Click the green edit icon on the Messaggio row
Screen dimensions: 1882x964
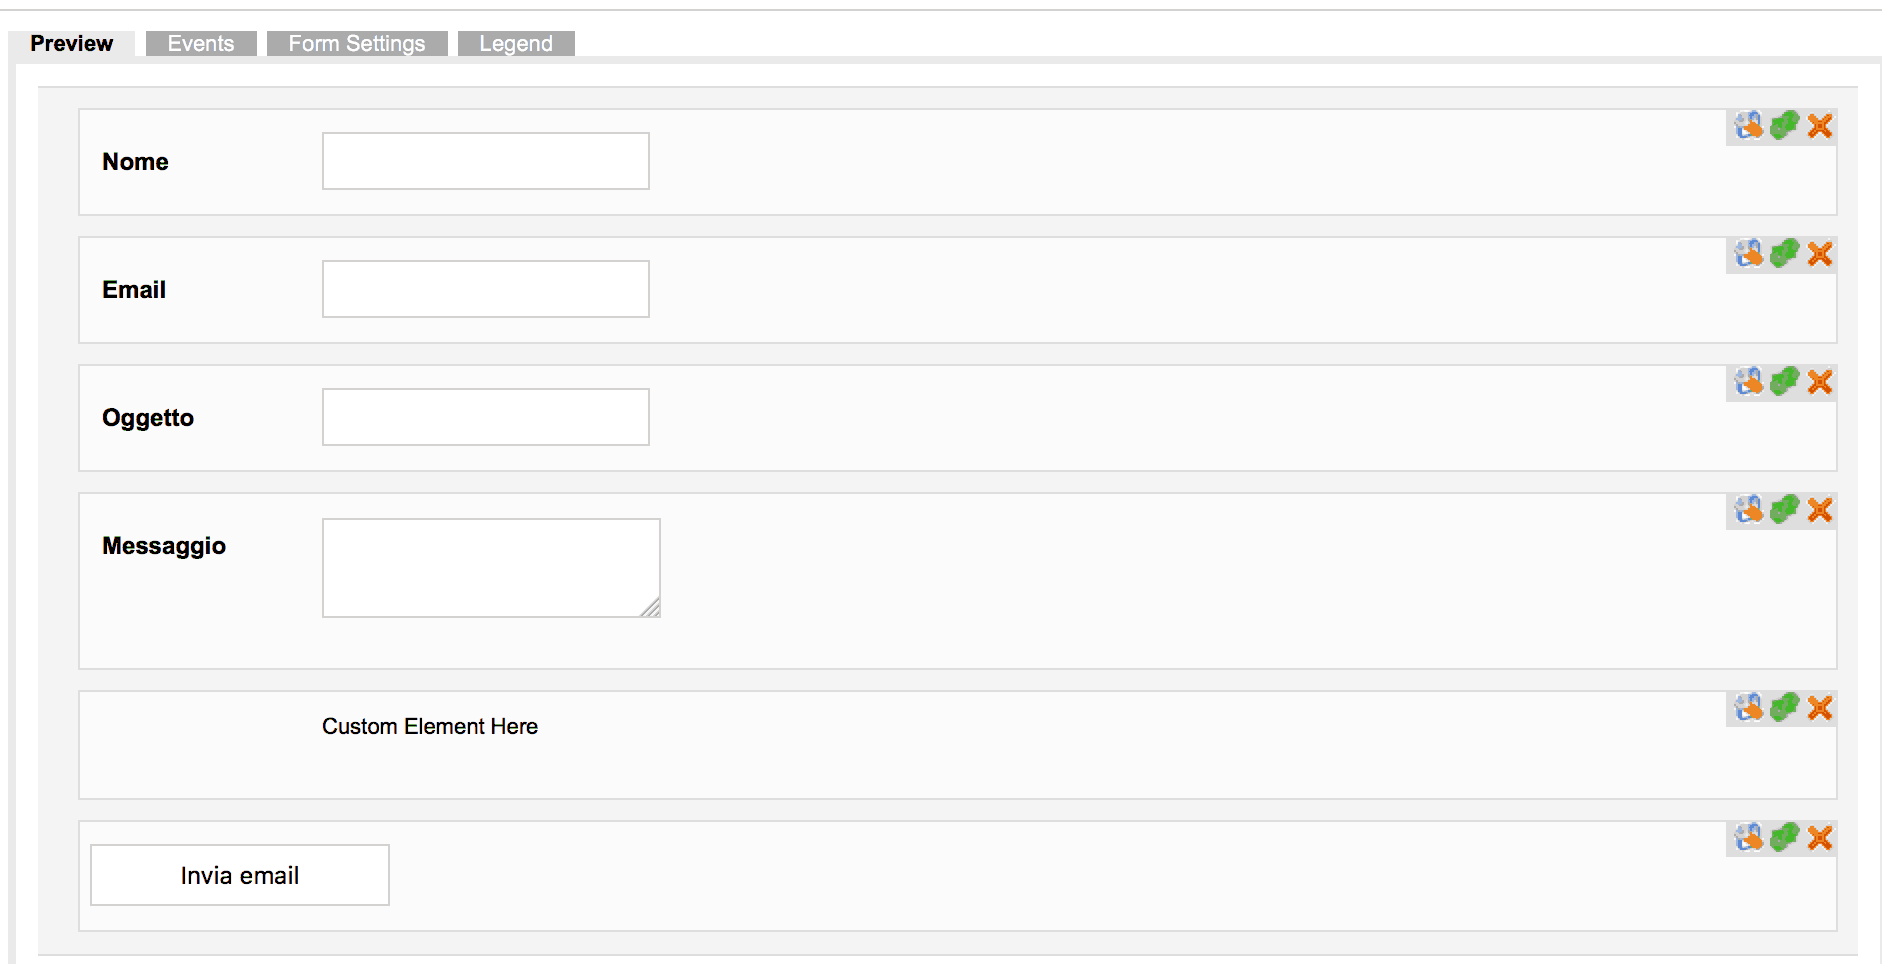1785,510
